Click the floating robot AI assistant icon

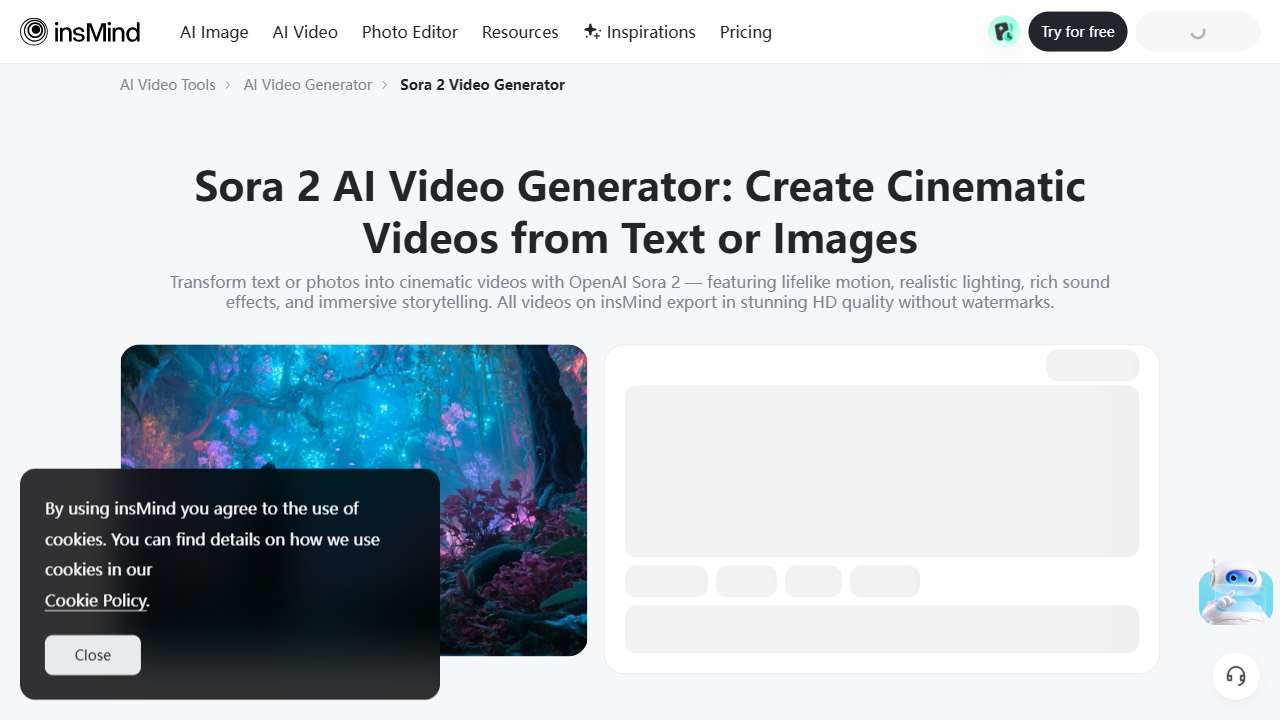pyautogui.click(x=1235, y=592)
